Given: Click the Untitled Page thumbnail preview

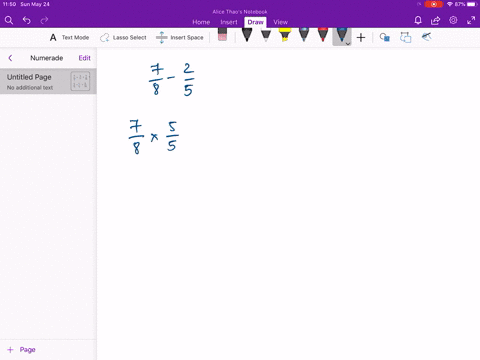Looking at the screenshot, I should pos(80,81).
